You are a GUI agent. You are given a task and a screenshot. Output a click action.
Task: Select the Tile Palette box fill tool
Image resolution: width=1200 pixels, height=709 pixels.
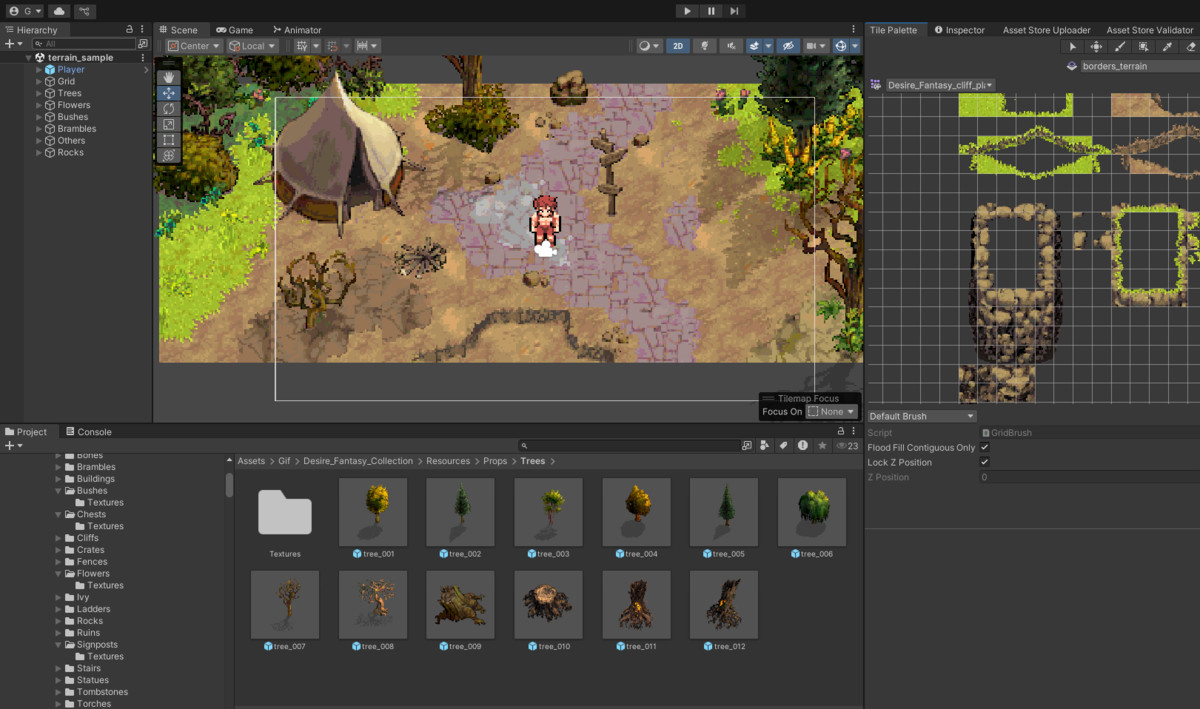(1143, 46)
